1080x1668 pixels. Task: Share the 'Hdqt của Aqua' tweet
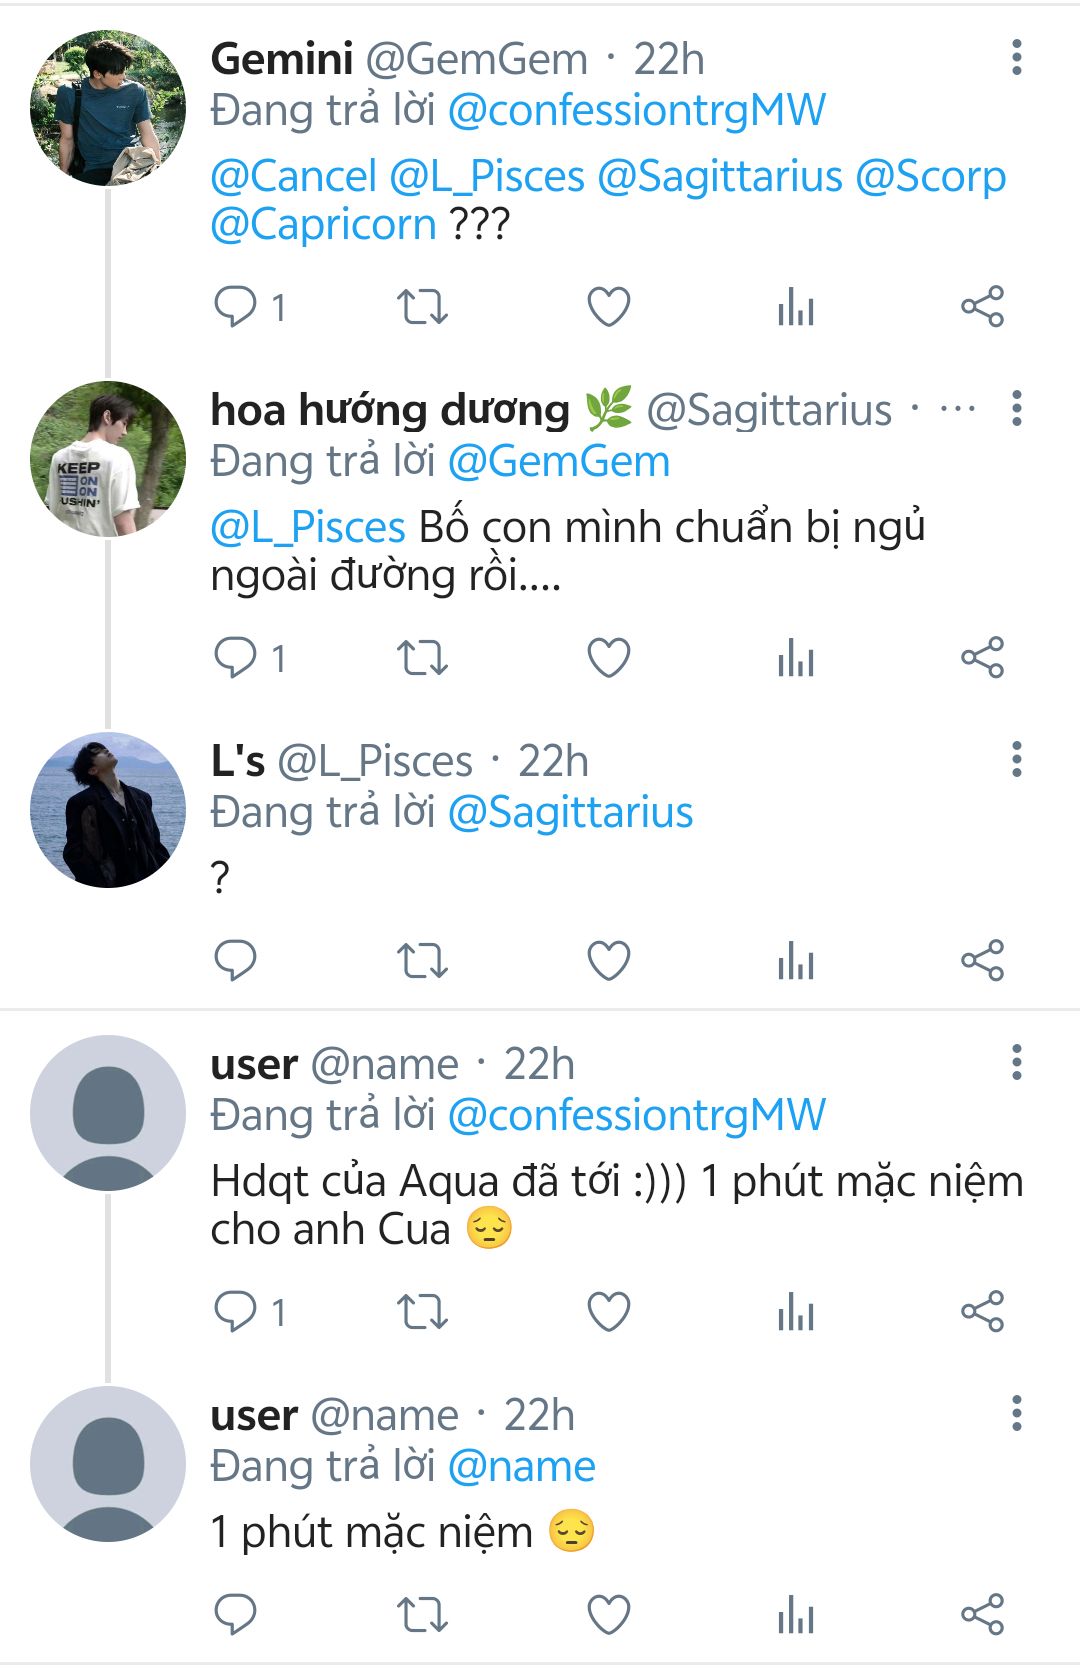982,1312
